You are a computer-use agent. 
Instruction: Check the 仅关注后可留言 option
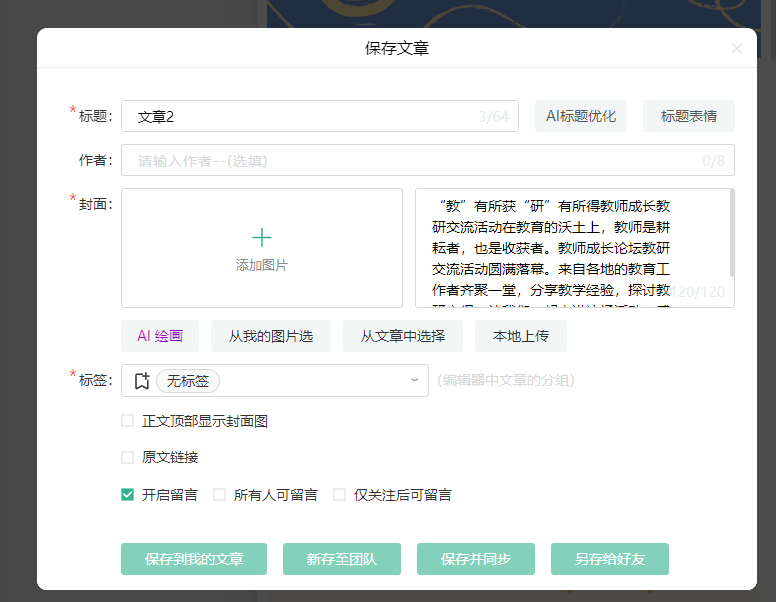(x=339, y=494)
